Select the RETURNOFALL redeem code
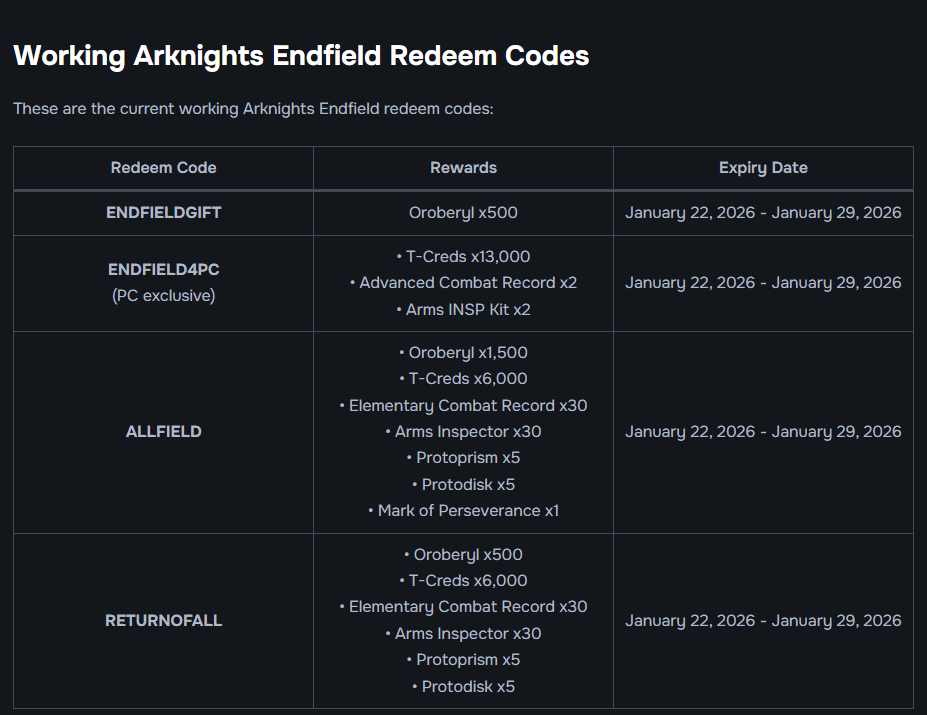This screenshot has height=715, width=927. (163, 621)
